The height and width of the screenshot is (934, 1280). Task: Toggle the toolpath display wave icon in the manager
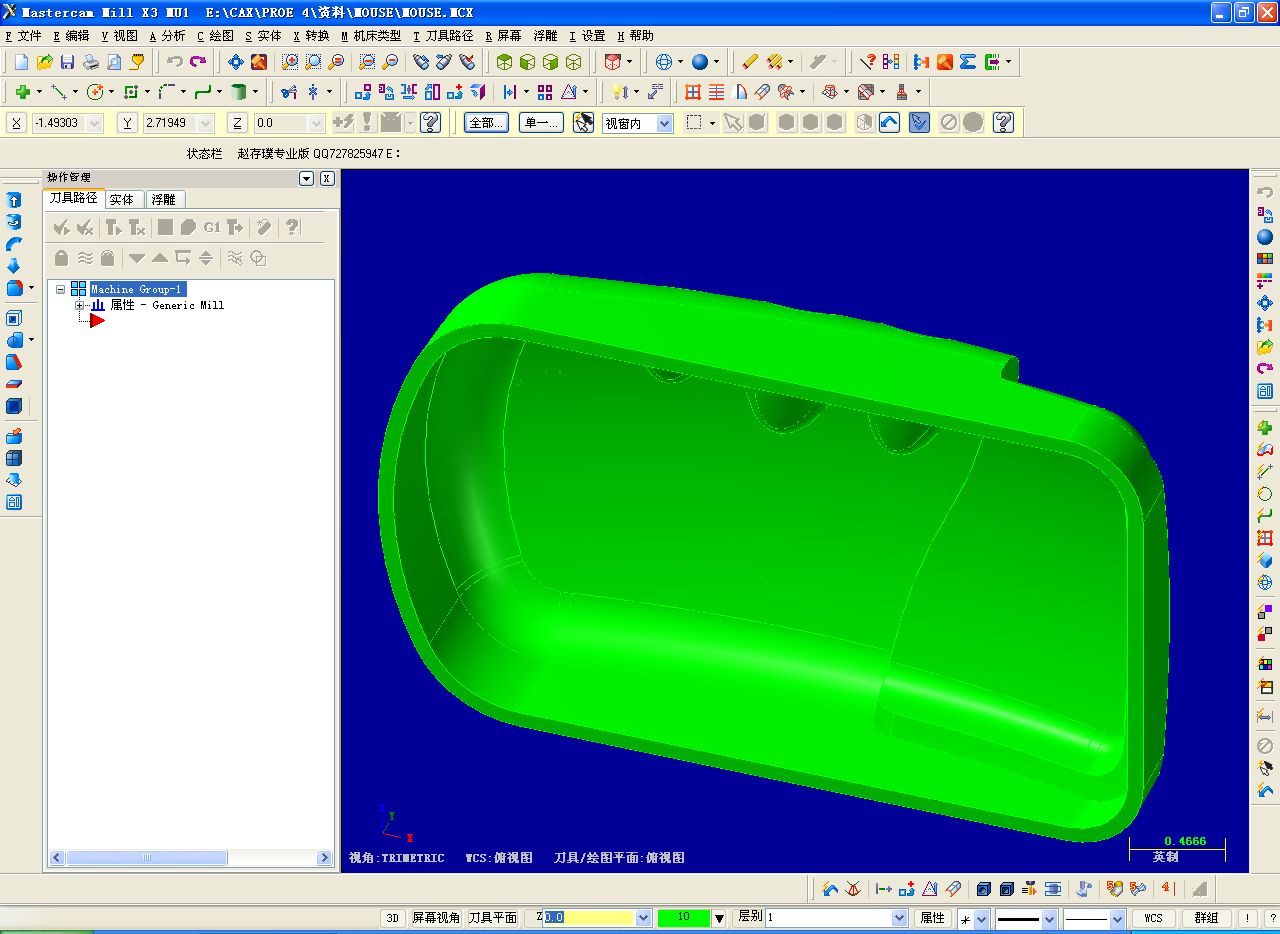pyautogui.click(x=85, y=258)
